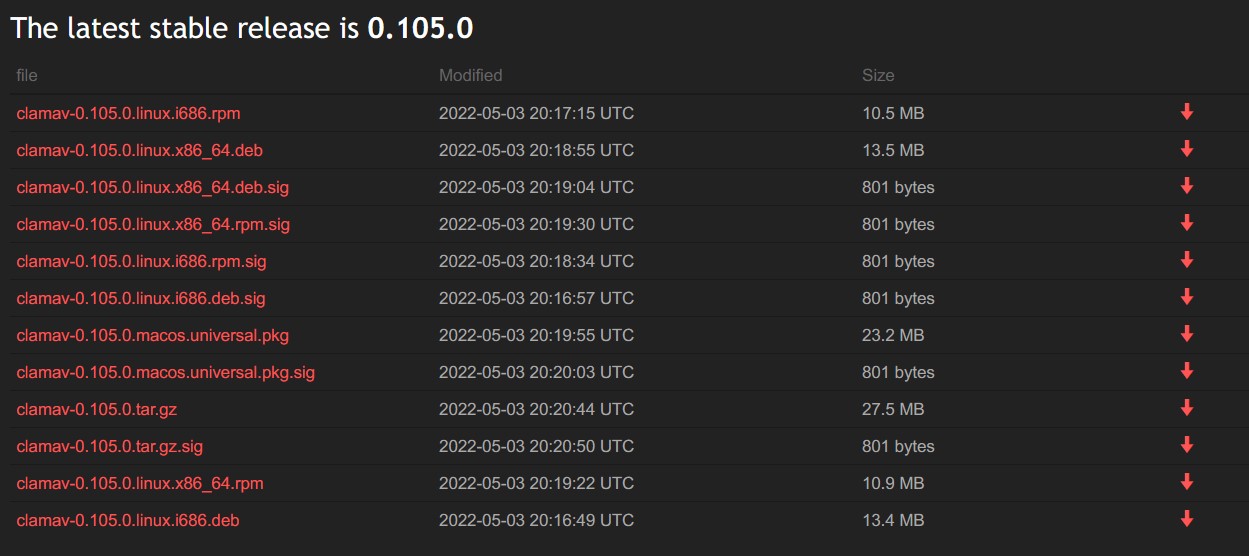This screenshot has height=556, width=1249.
Task: Click the 'Size' column header
Action: tap(878, 75)
